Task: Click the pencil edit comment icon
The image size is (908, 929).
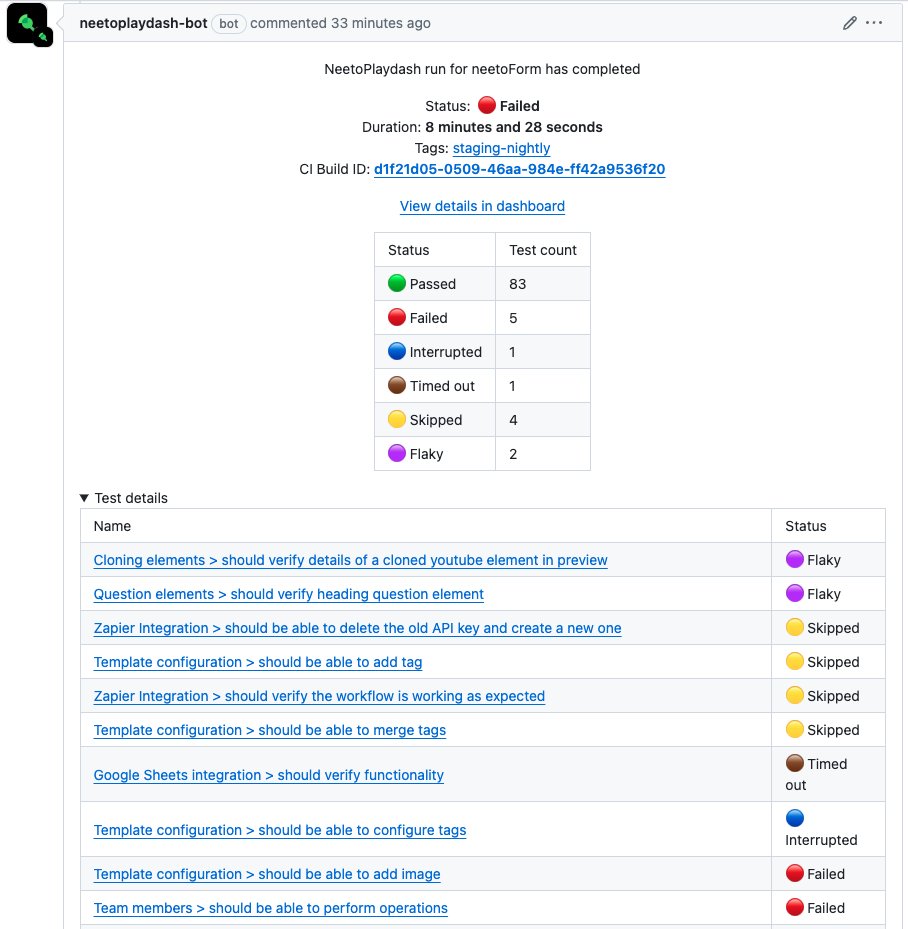Action: (x=849, y=23)
